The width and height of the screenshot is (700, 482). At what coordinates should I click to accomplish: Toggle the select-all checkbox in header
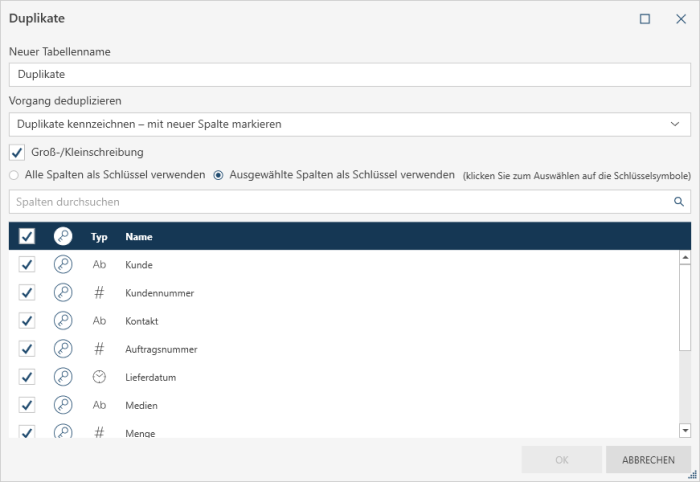pyautogui.click(x=27, y=237)
